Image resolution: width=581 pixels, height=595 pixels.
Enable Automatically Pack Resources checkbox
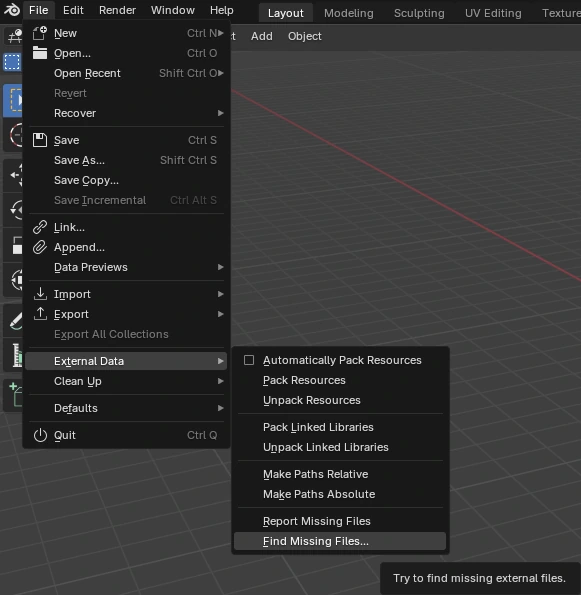coord(249,360)
